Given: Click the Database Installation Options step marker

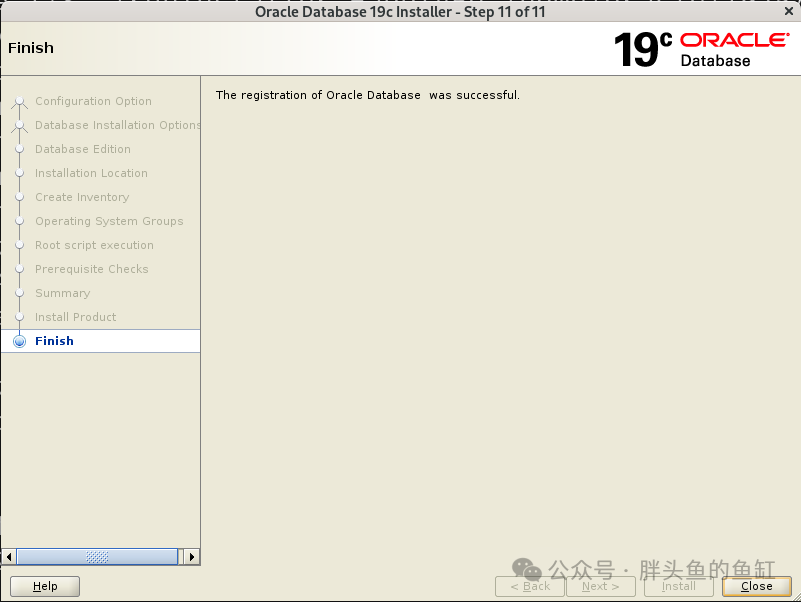Looking at the screenshot, I should (x=19, y=126).
